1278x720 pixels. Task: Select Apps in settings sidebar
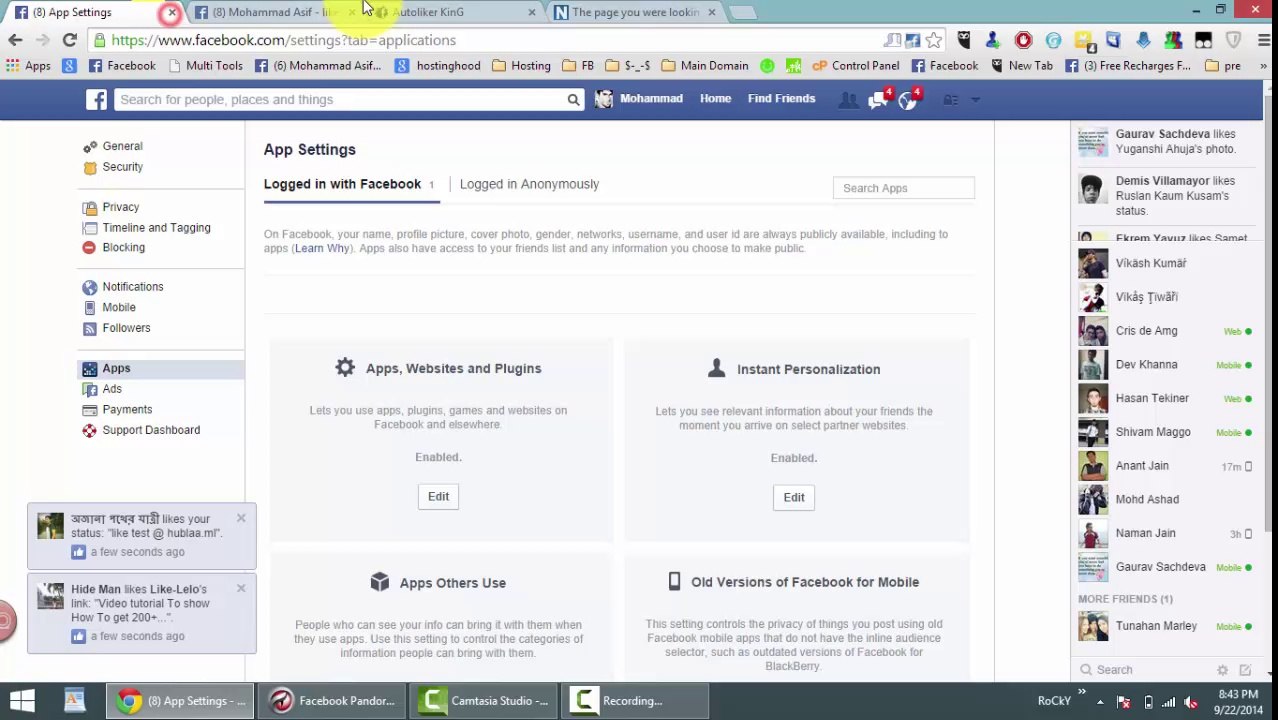click(x=160, y=369)
